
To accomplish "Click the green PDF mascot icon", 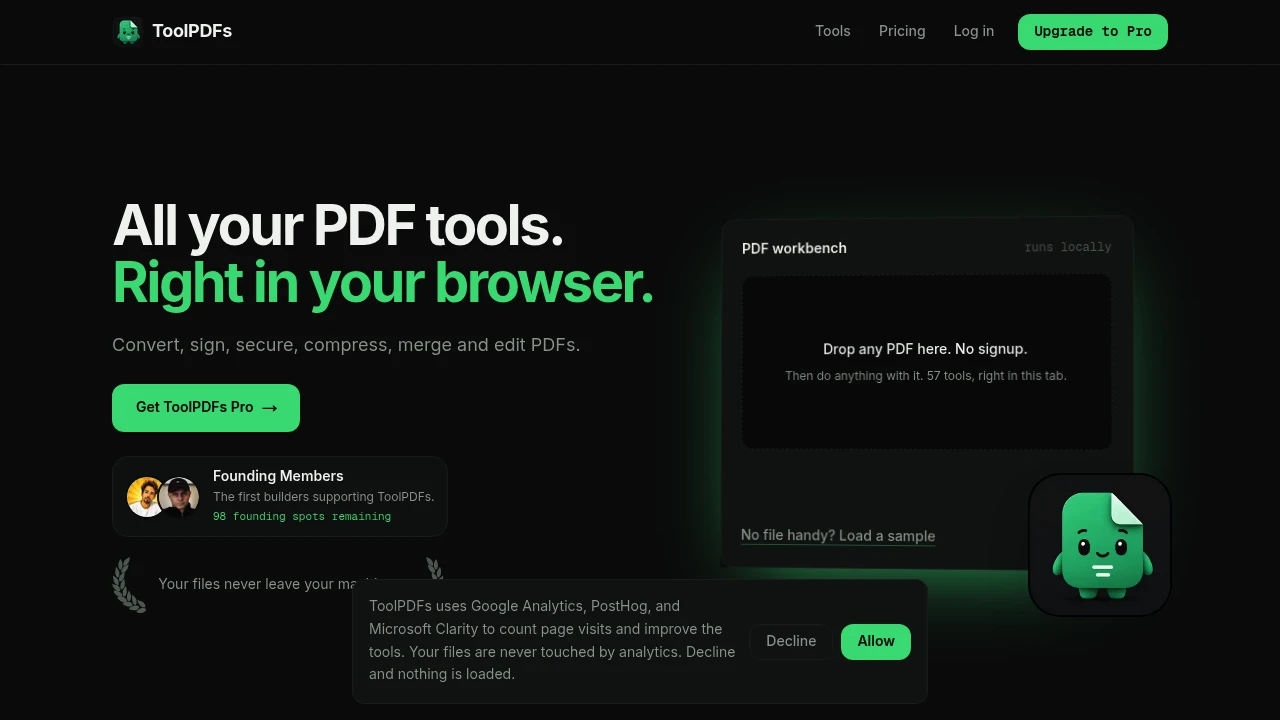I will (x=1100, y=545).
